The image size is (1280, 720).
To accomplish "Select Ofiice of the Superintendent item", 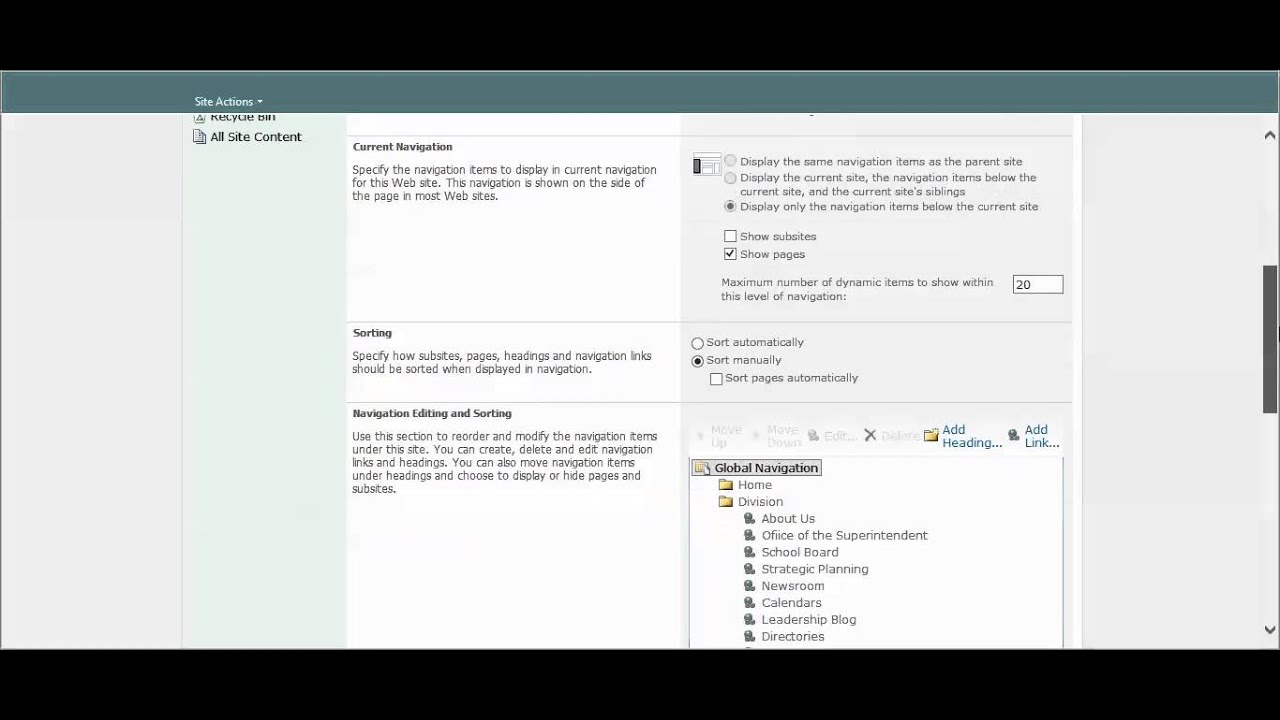I will pos(845,536).
